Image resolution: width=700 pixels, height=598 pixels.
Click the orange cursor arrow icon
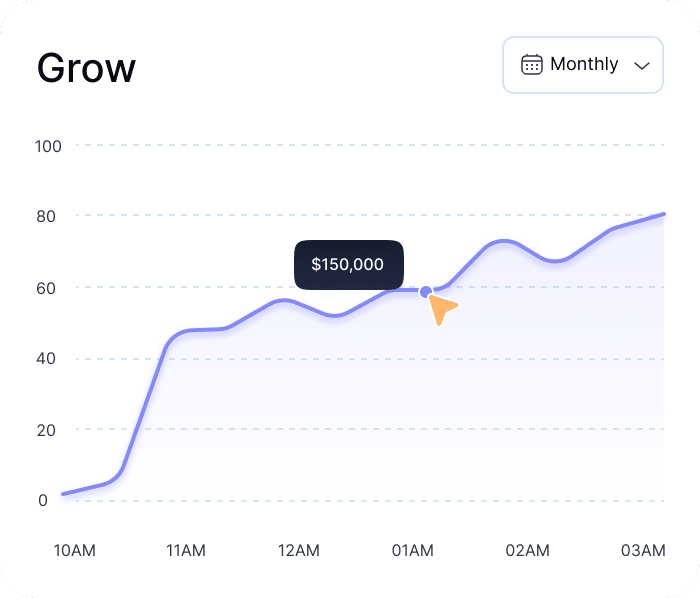(x=442, y=310)
